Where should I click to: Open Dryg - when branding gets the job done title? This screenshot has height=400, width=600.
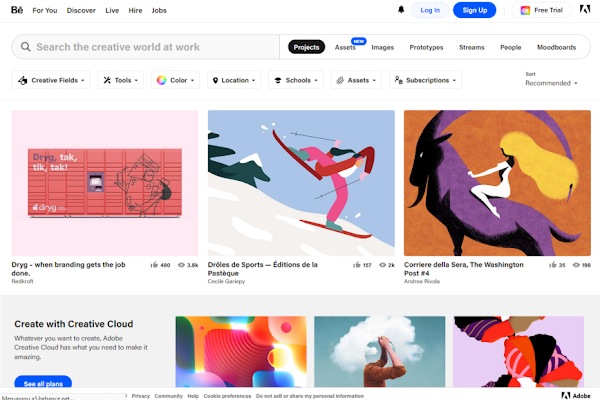(68, 269)
